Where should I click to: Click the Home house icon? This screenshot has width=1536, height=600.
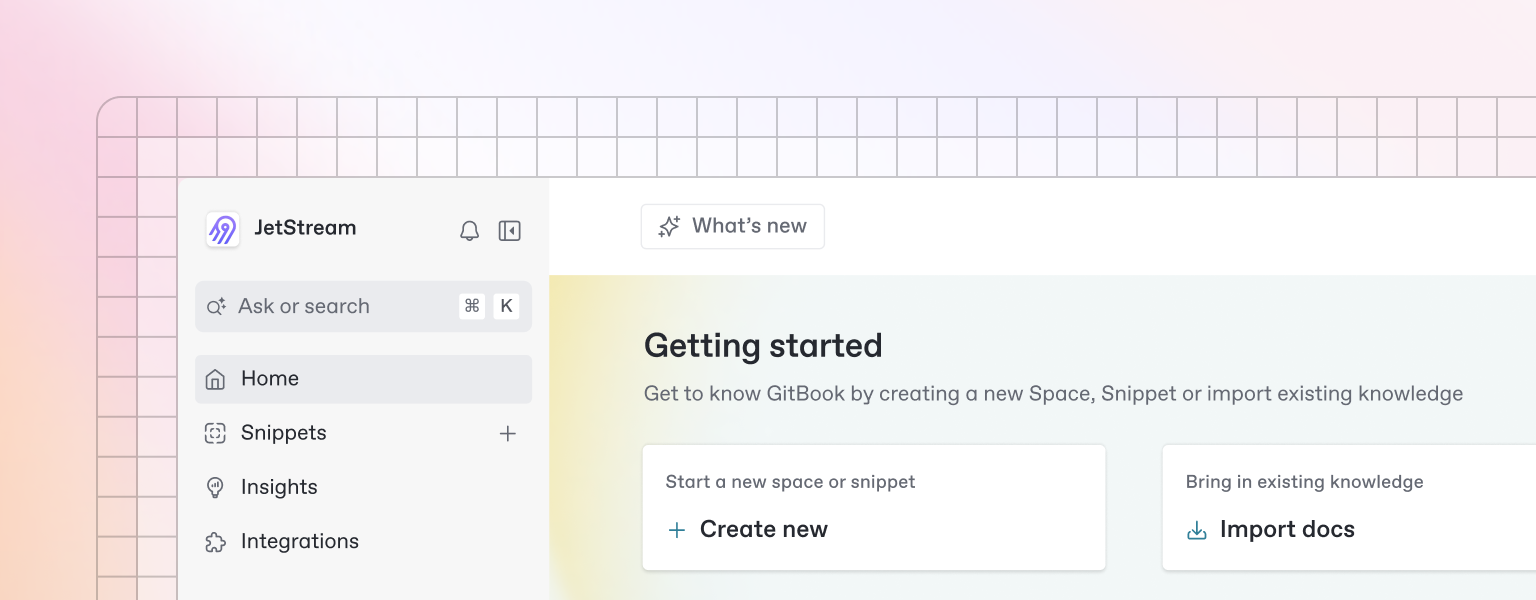point(215,379)
